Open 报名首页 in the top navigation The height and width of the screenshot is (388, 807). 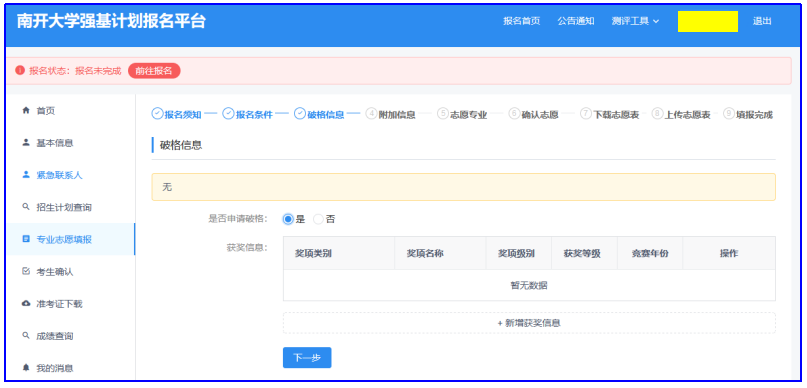pos(521,22)
